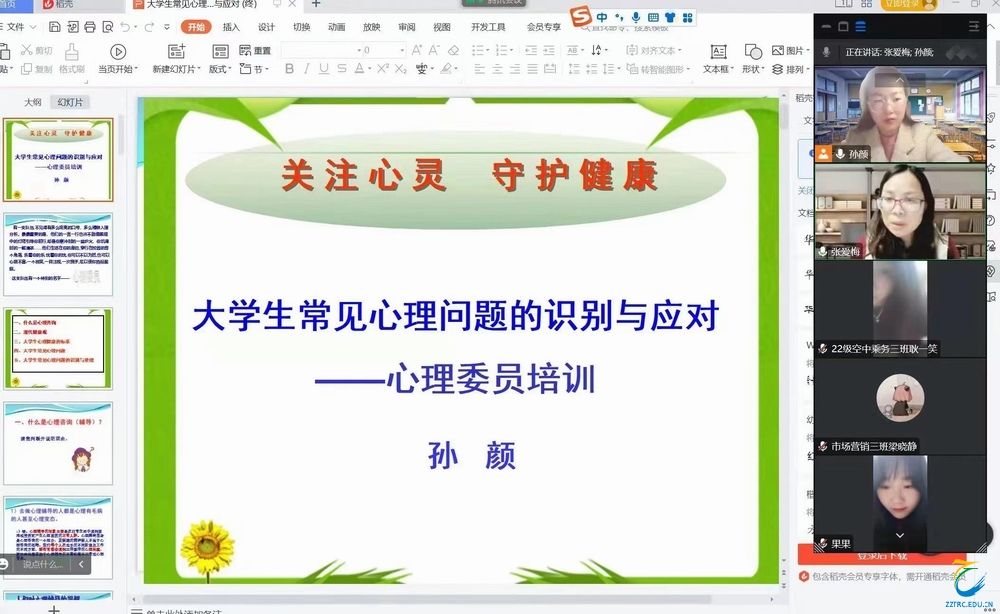The height and width of the screenshot is (614, 1000).
Task: Click the Sogou input microphone icon
Action: pos(636,17)
